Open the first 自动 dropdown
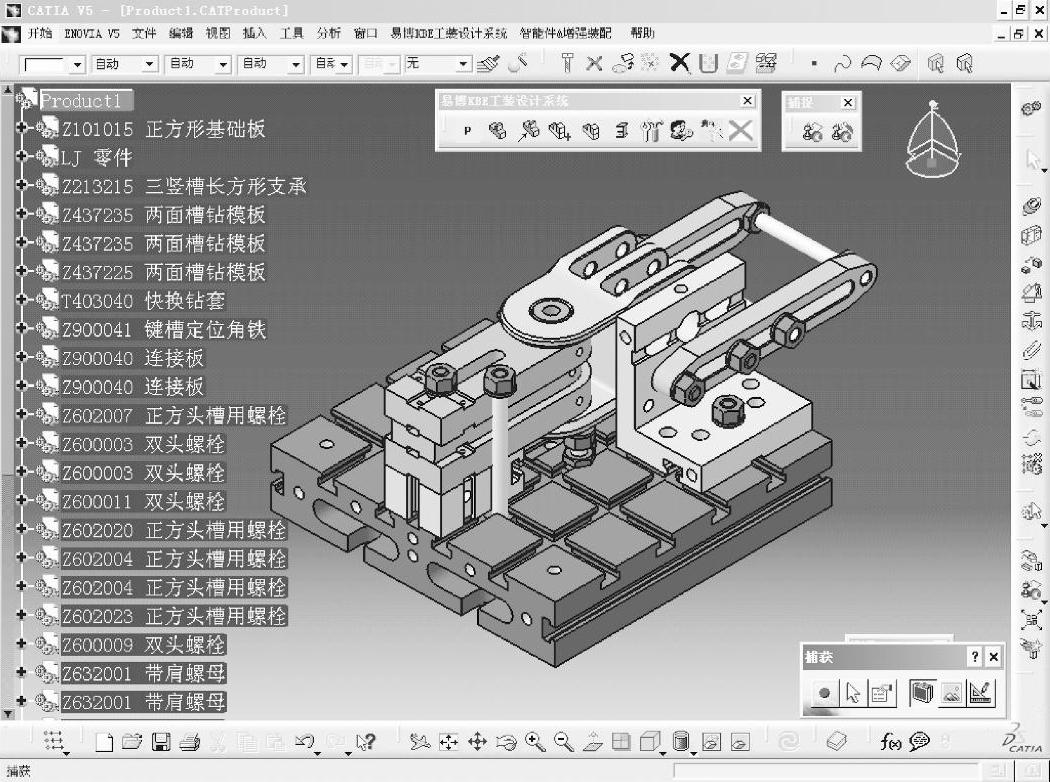 click(149, 64)
